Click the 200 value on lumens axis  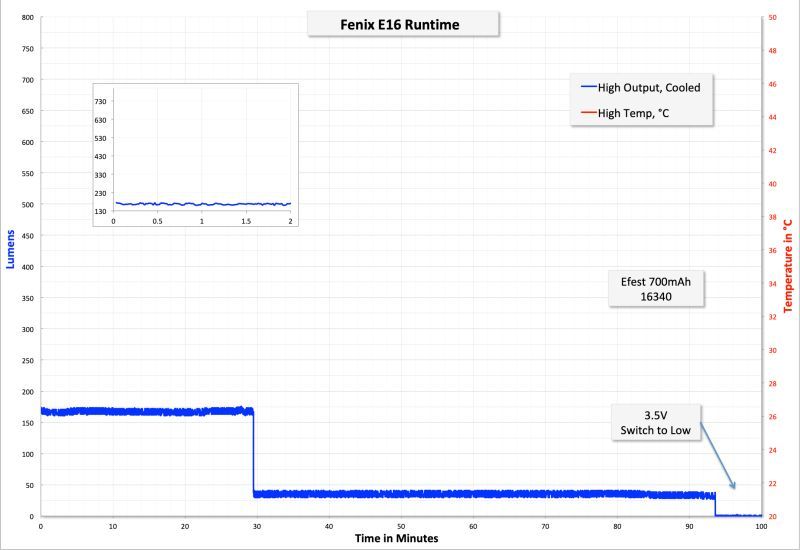[x=28, y=392]
